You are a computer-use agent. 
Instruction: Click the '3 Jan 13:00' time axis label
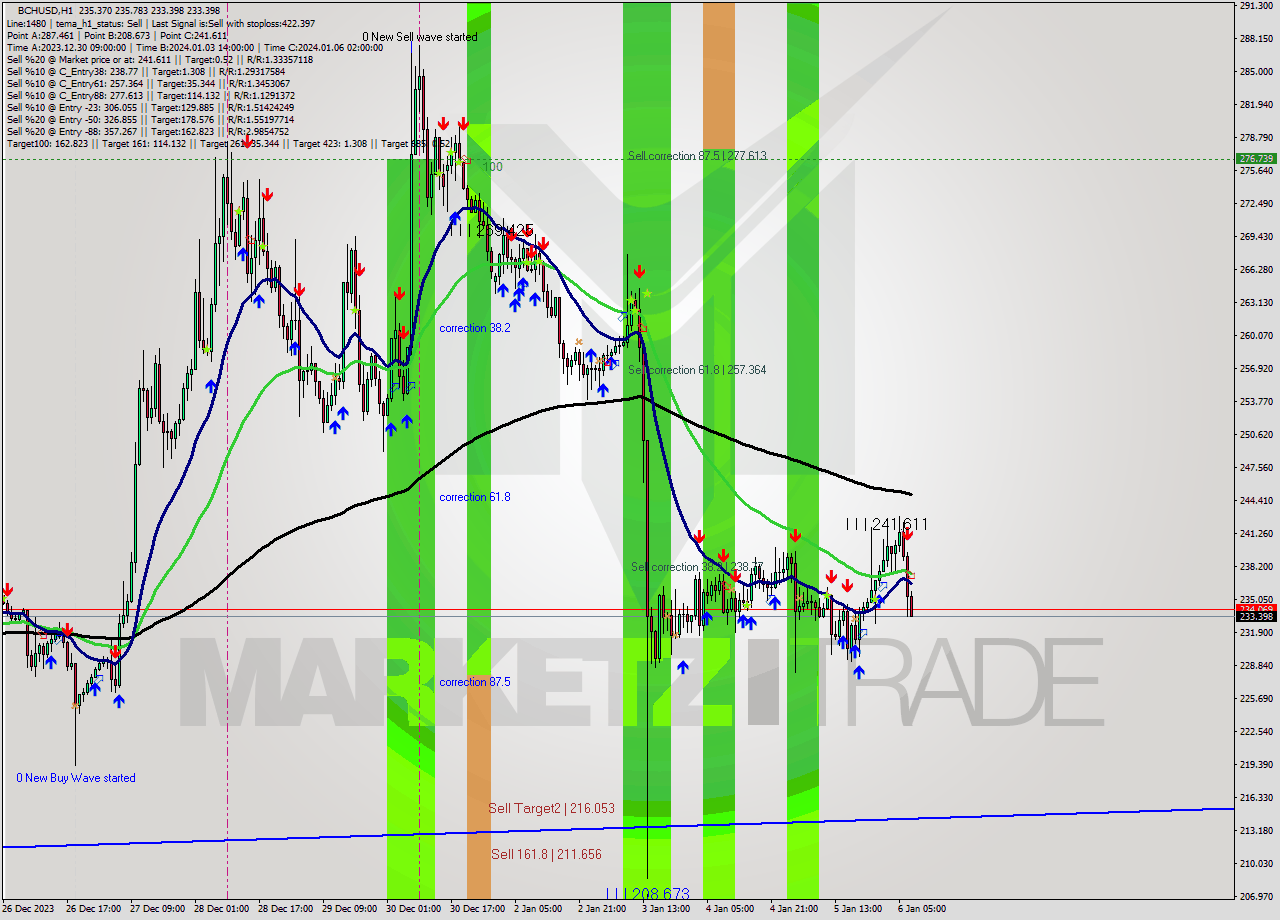[x=666, y=909]
